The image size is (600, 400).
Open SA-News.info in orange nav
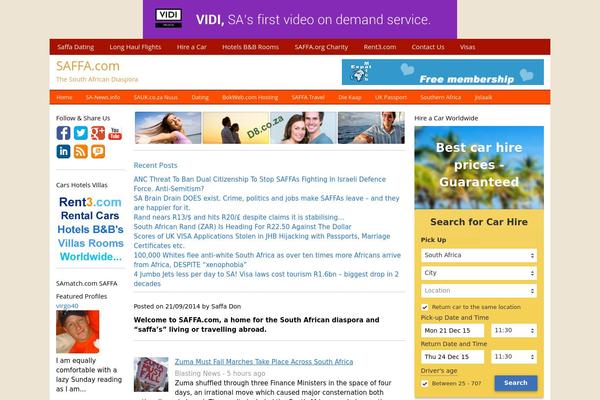point(103,97)
